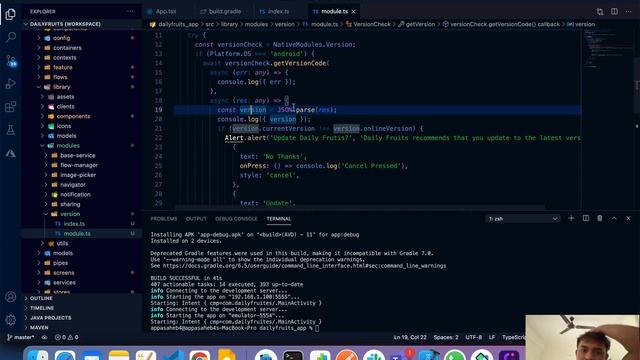Open the sharing folder
The width and height of the screenshot is (640, 360).
[x=70, y=204]
